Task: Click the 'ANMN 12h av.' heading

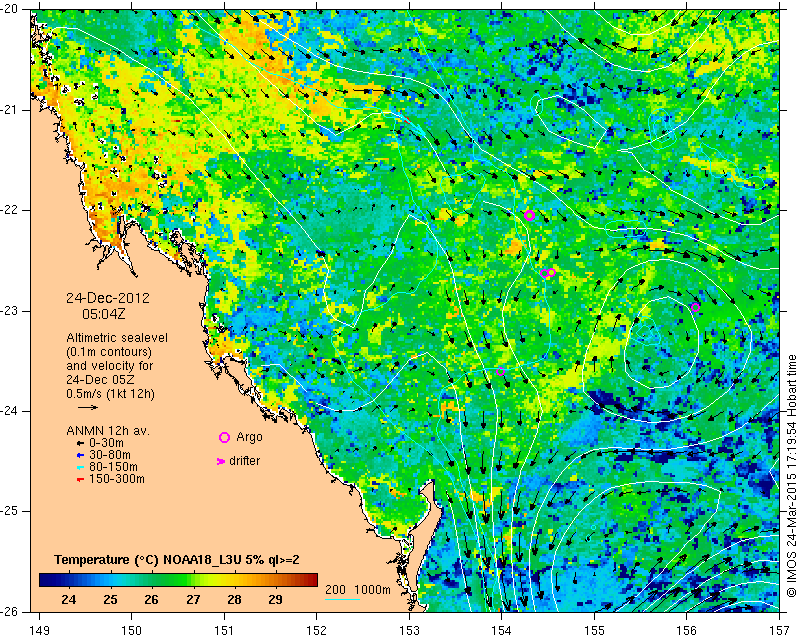Action: pos(108,431)
